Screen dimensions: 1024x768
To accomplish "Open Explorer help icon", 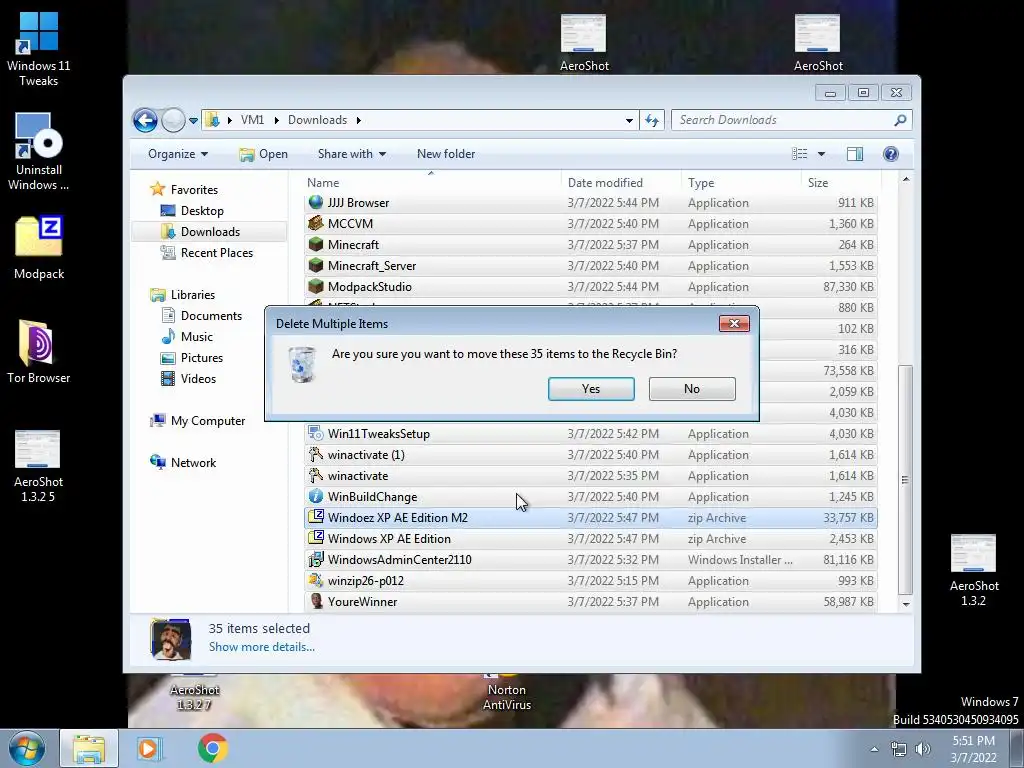I will [891, 154].
